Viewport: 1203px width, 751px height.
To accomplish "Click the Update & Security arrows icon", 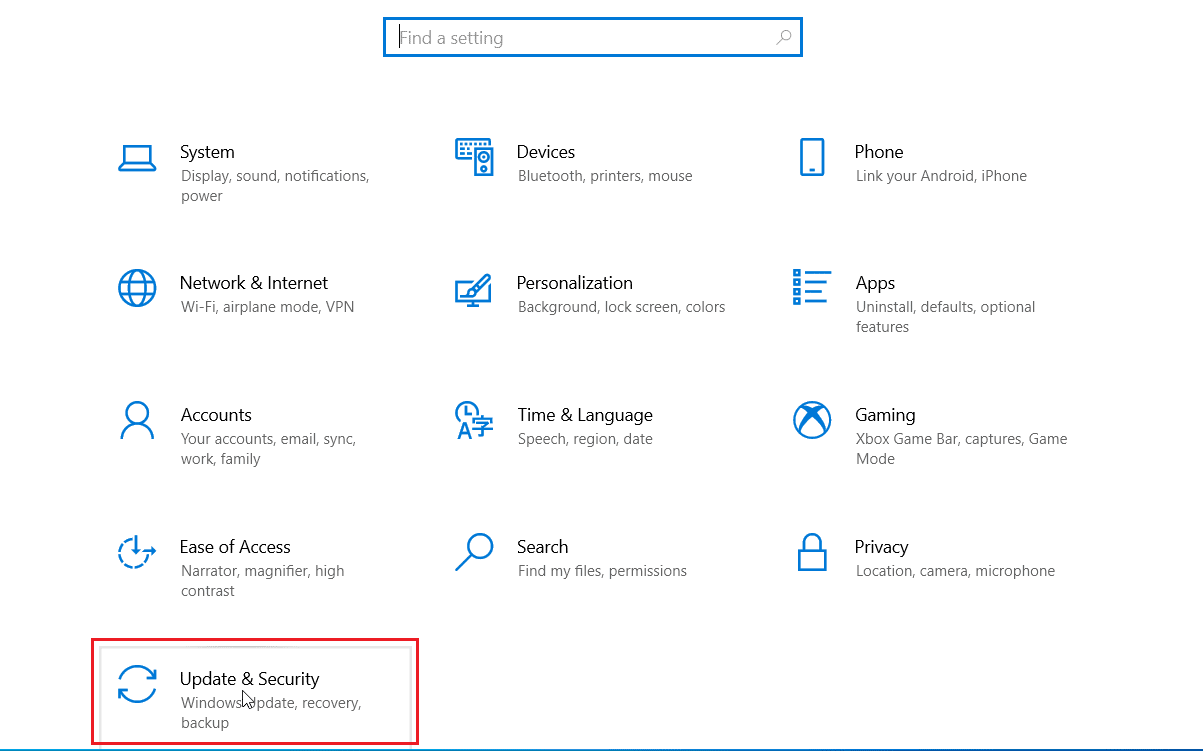I will coord(137,684).
